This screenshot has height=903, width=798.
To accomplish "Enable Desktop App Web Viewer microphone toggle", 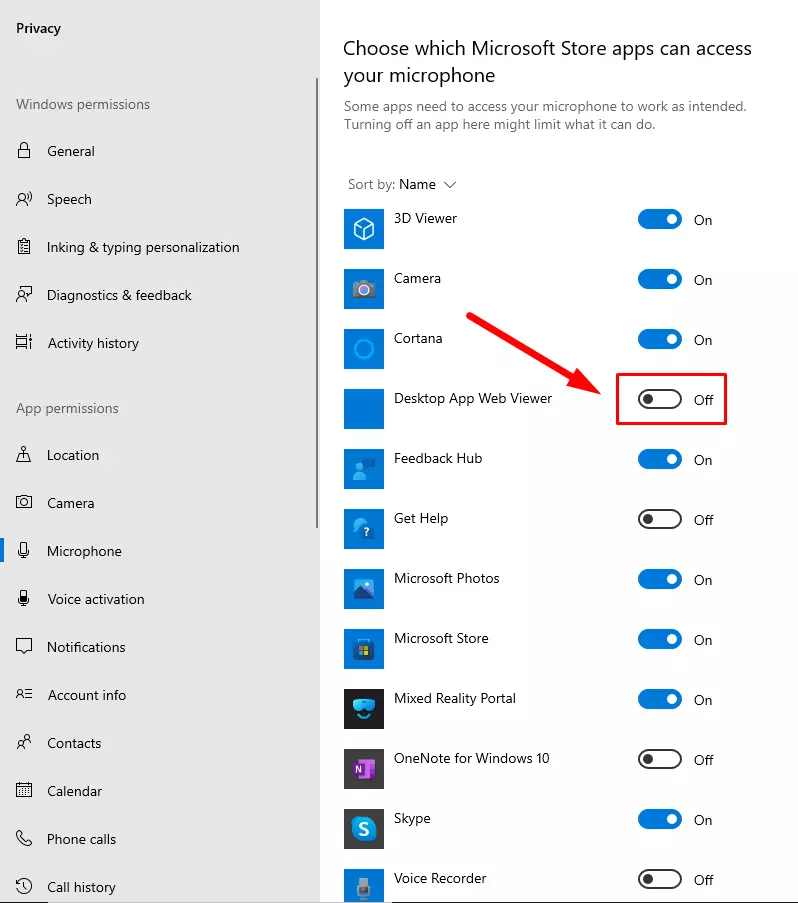I will coord(660,399).
